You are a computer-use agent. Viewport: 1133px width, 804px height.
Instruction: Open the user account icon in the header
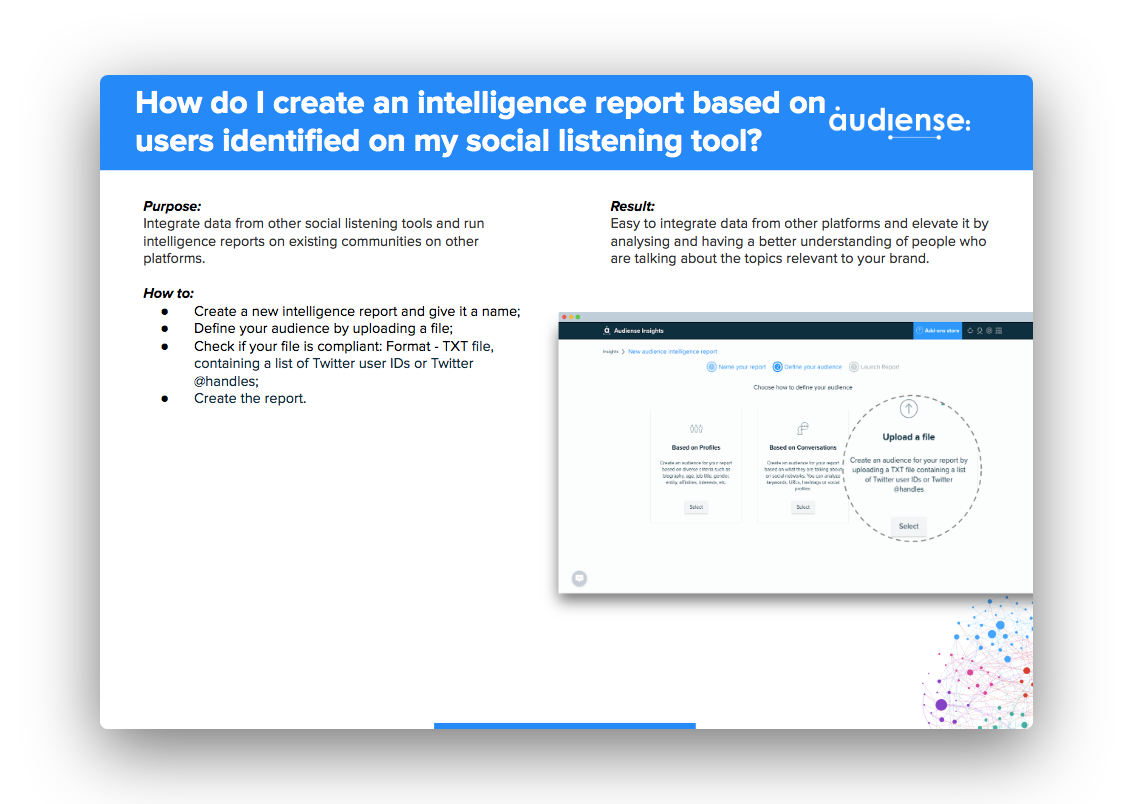click(980, 331)
